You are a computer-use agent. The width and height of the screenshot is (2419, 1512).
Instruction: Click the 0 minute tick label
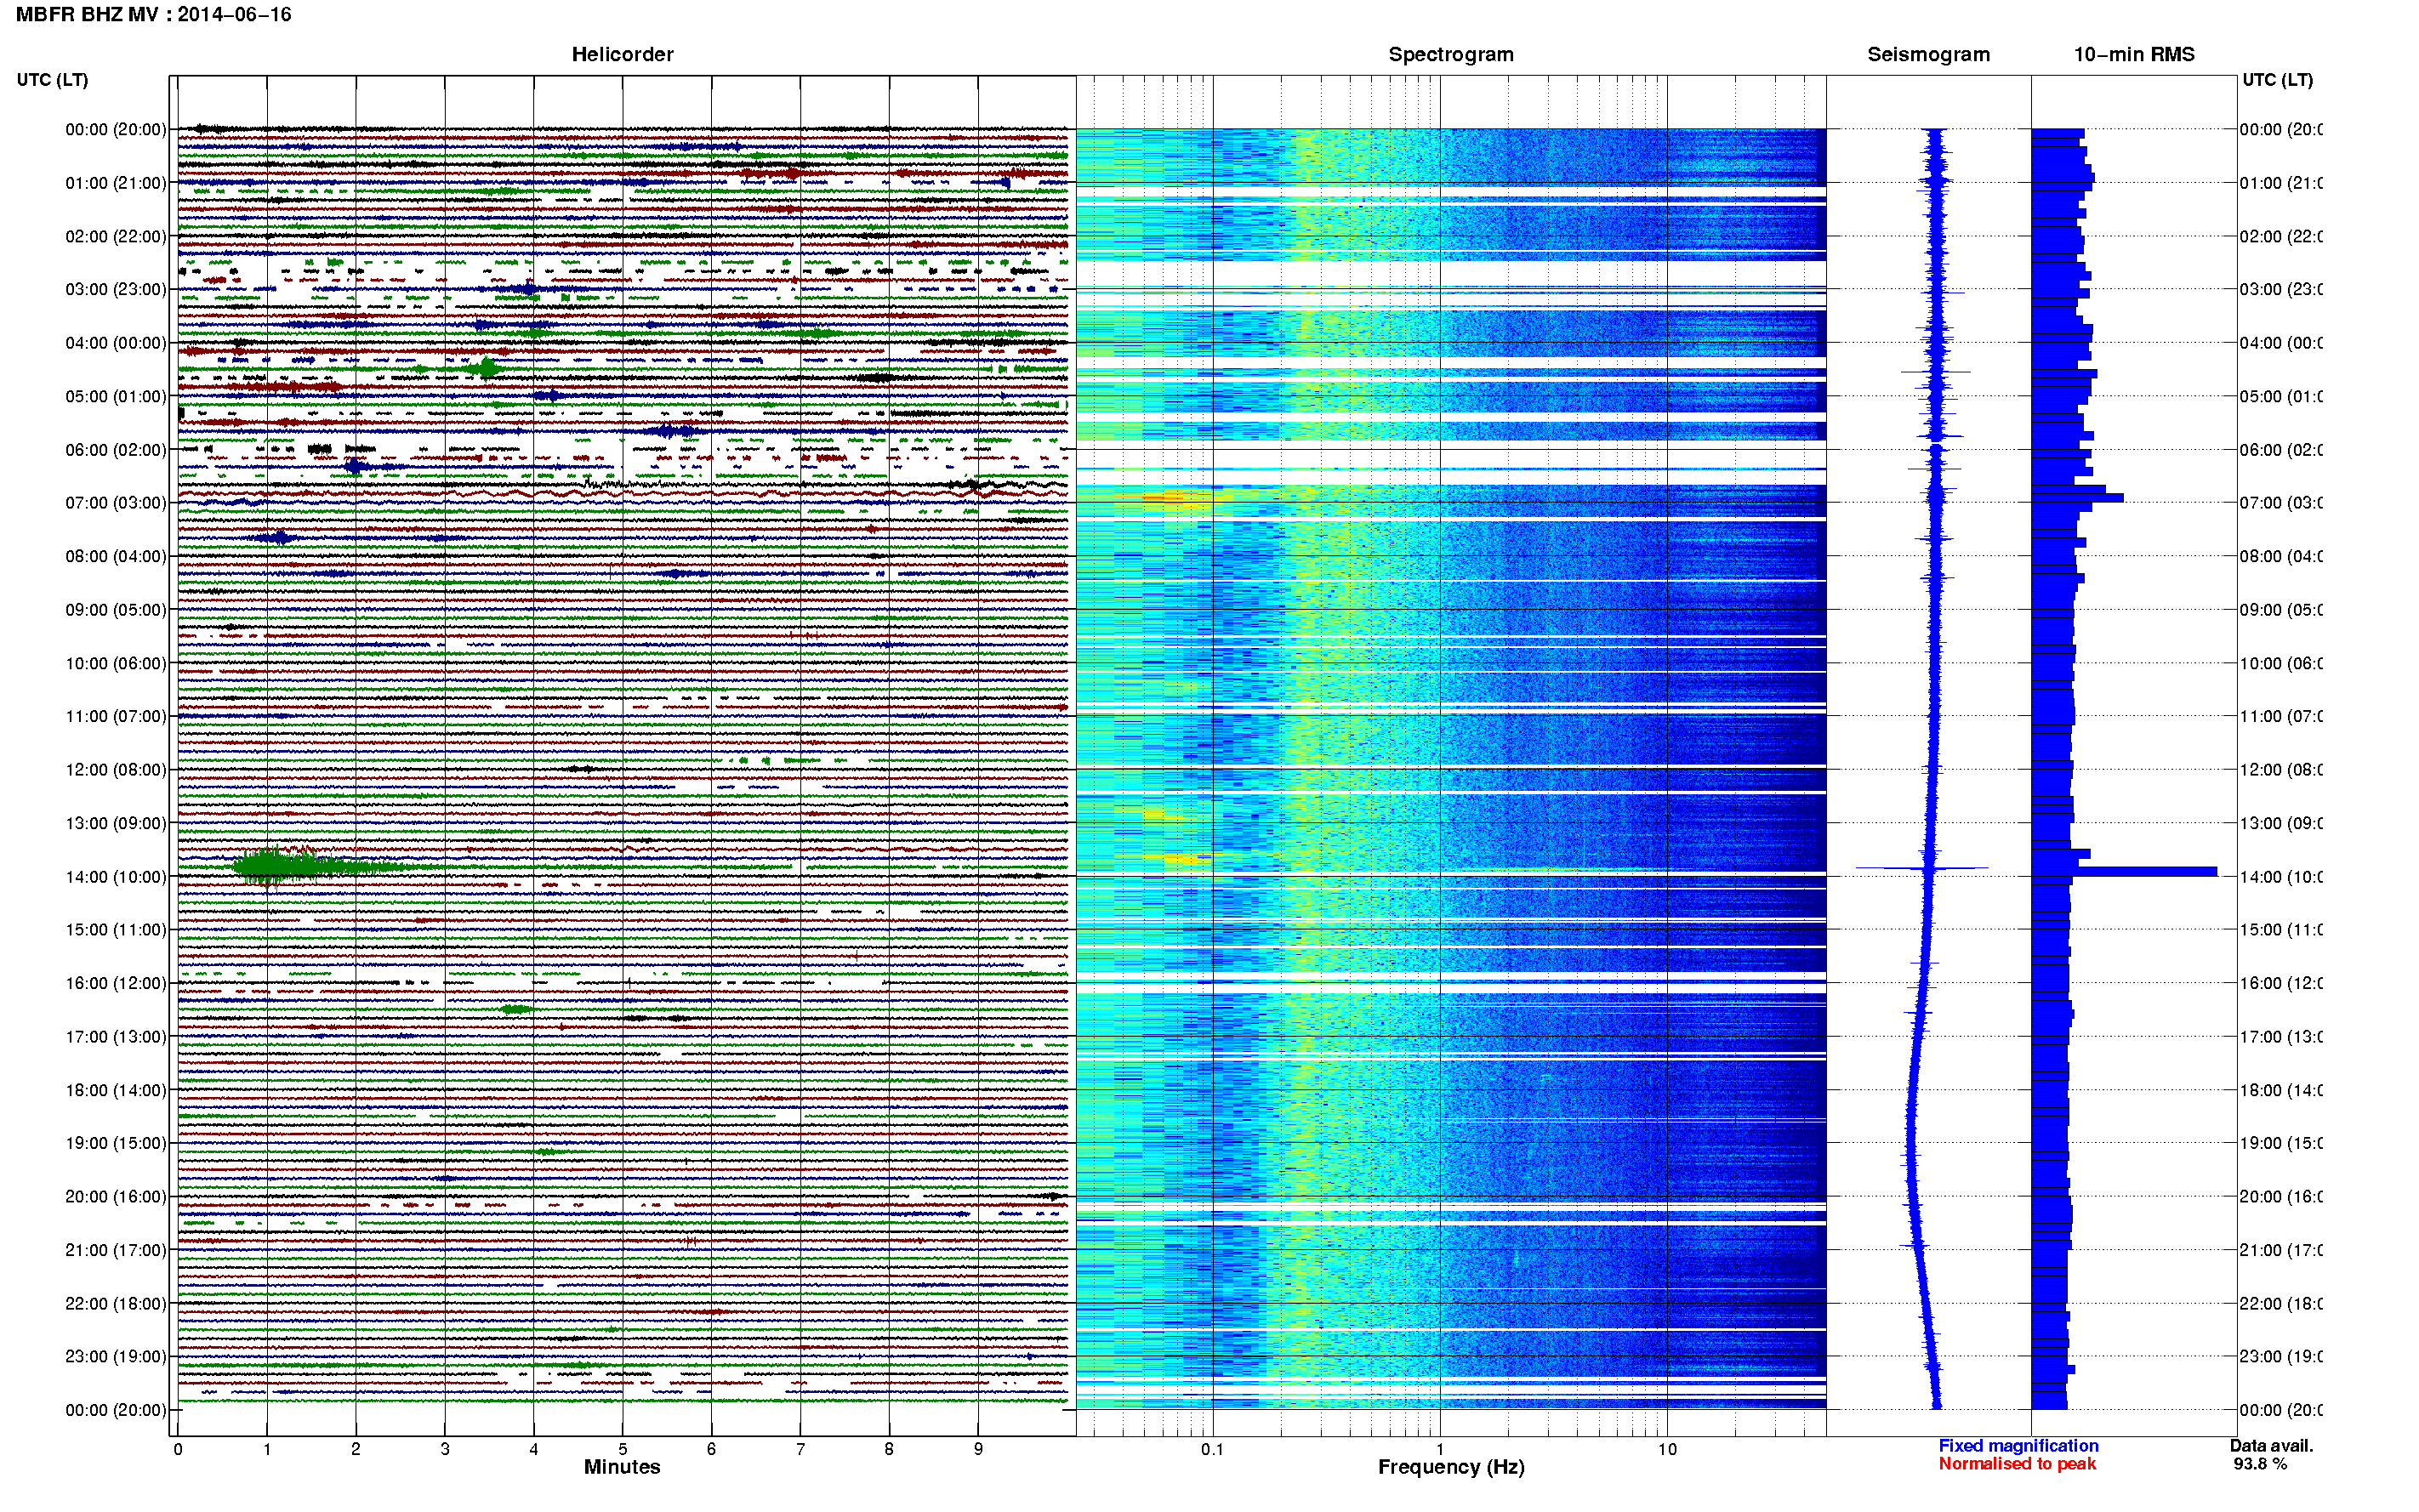coord(178,1449)
